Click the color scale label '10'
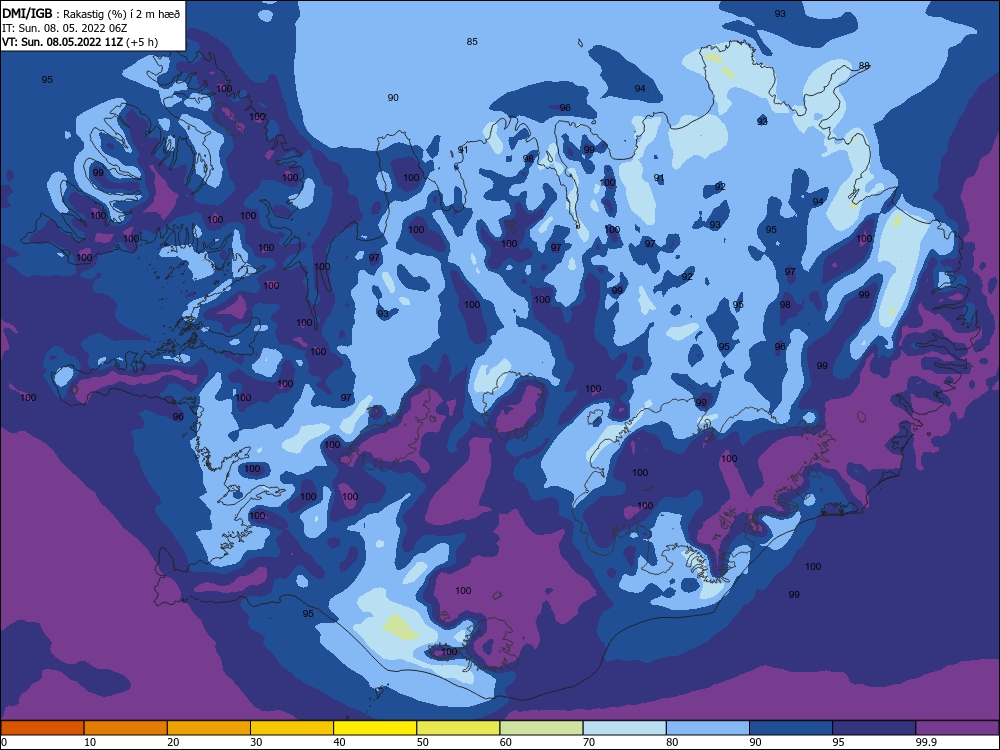This screenshot has height=750, width=1000. (x=90, y=742)
